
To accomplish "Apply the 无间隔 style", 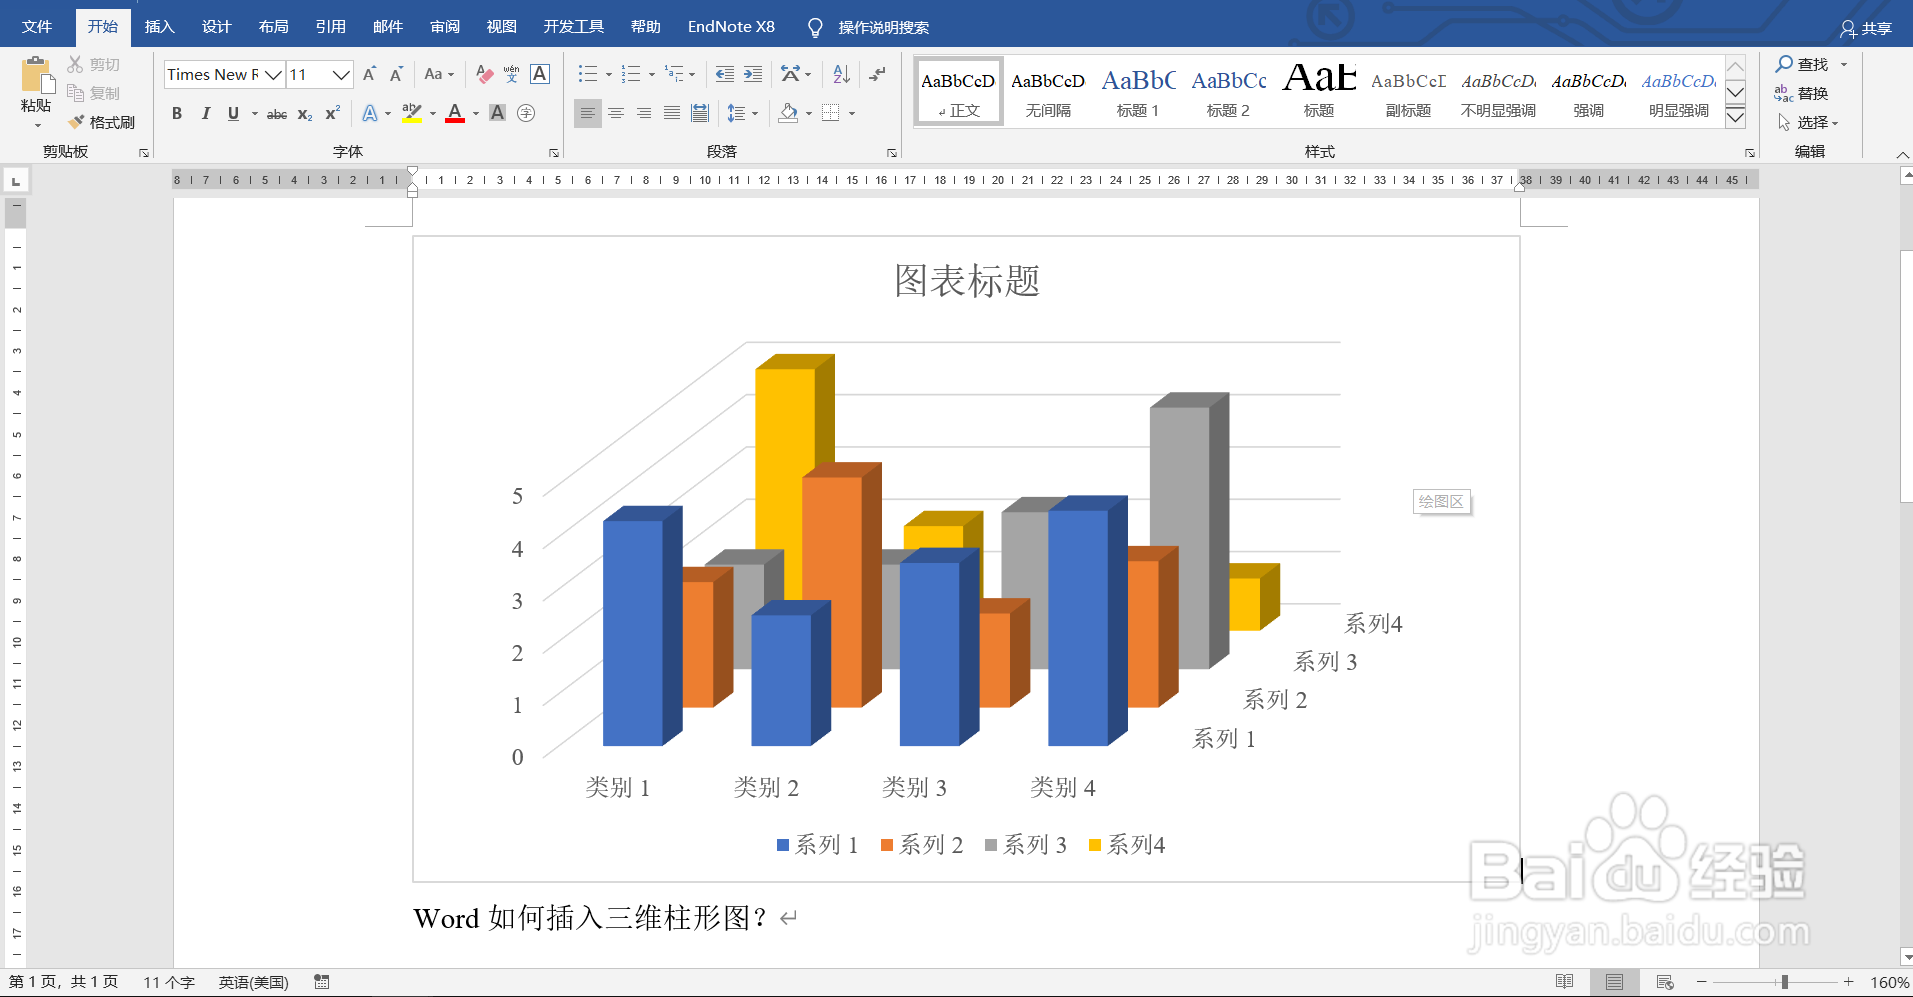I will click(1048, 92).
